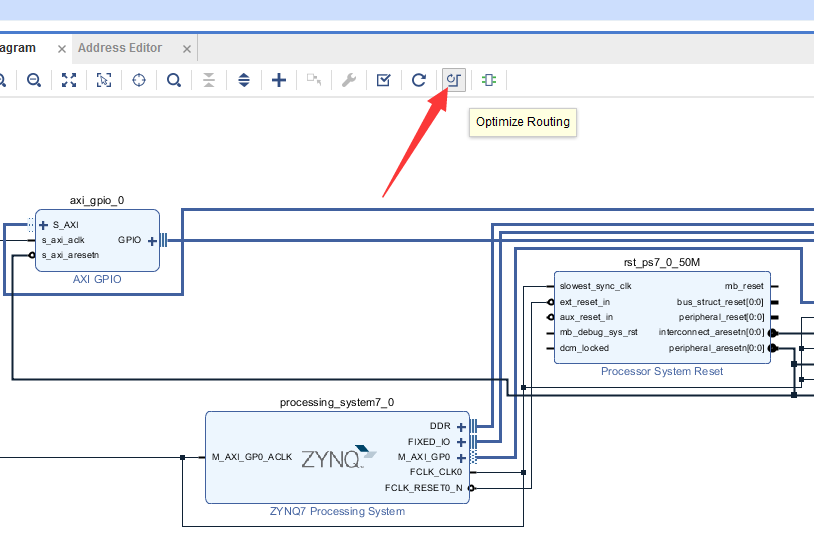Click the Customize Block wrench icon
The width and height of the screenshot is (814, 538).
pyautogui.click(x=349, y=80)
